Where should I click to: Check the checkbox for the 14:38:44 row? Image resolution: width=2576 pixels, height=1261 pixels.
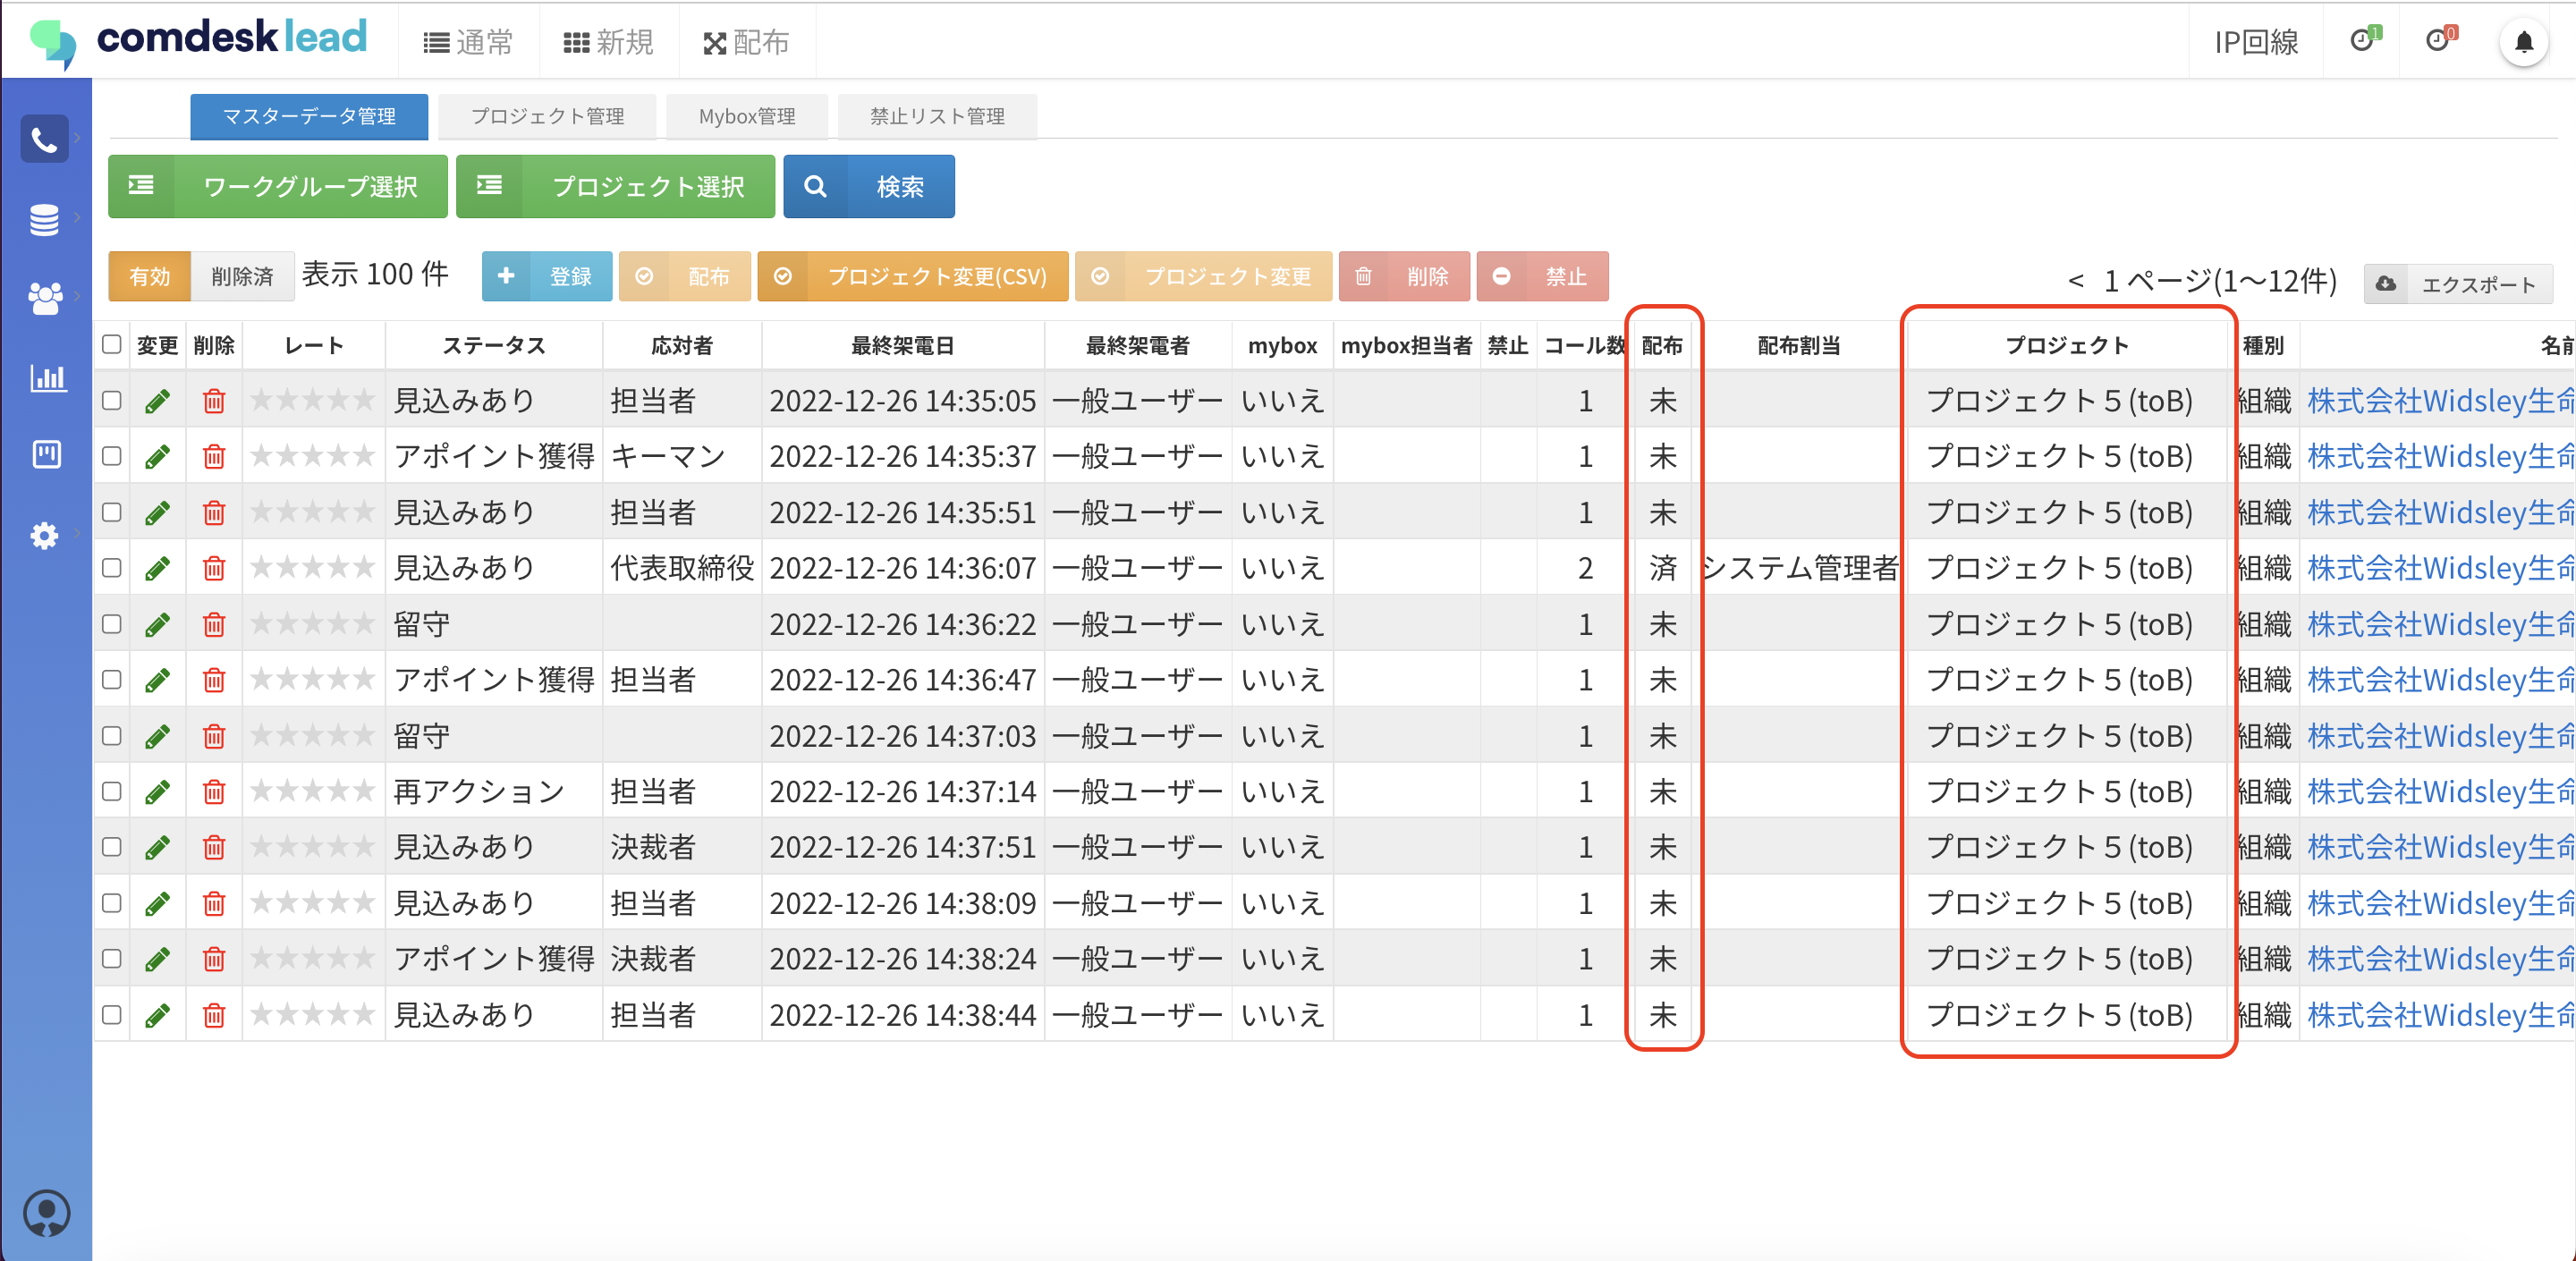pos(112,1015)
